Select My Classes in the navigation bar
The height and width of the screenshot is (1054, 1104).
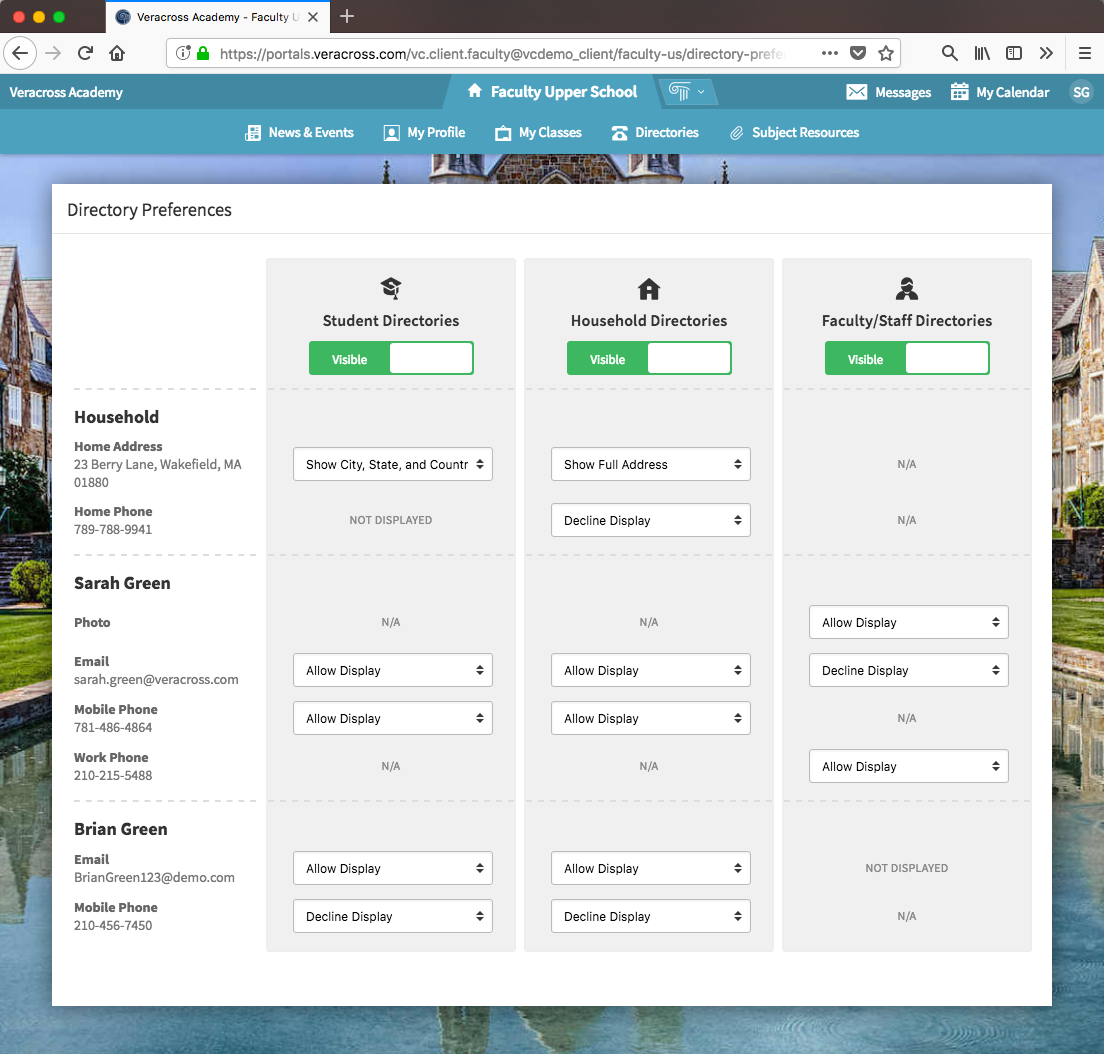coord(538,132)
